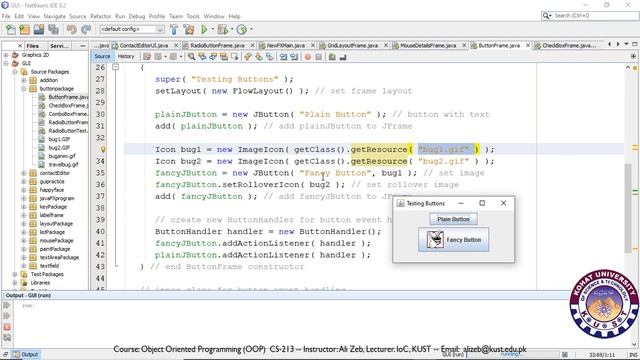Open the editor tab list dropdown arrow
Image resolution: width=640 pixels, height=360 pixels.
(x=626, y=44)
